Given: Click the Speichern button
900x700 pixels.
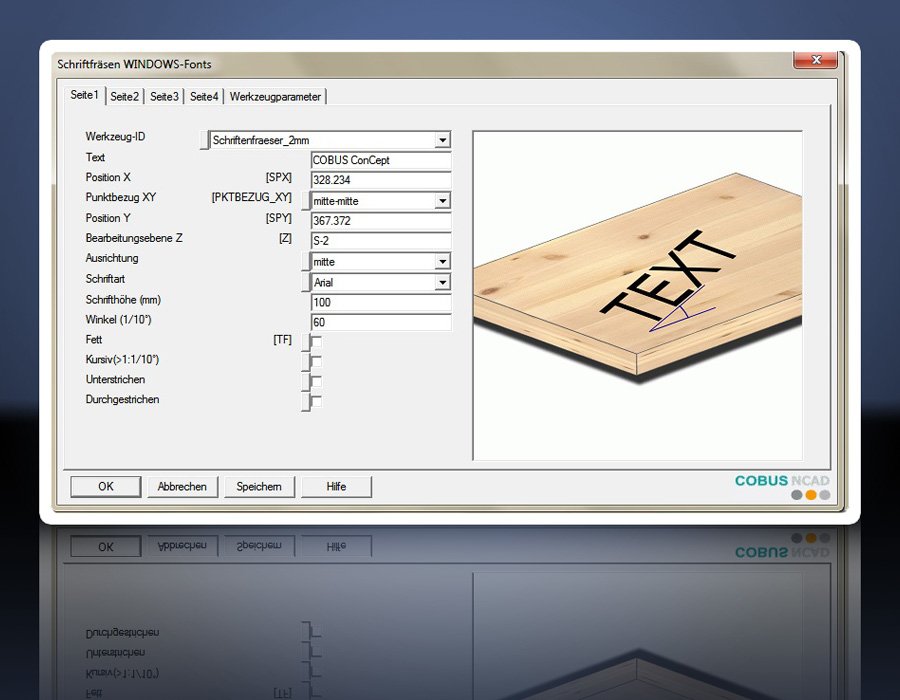Looking at the screenshot, I should pos(259,487).
